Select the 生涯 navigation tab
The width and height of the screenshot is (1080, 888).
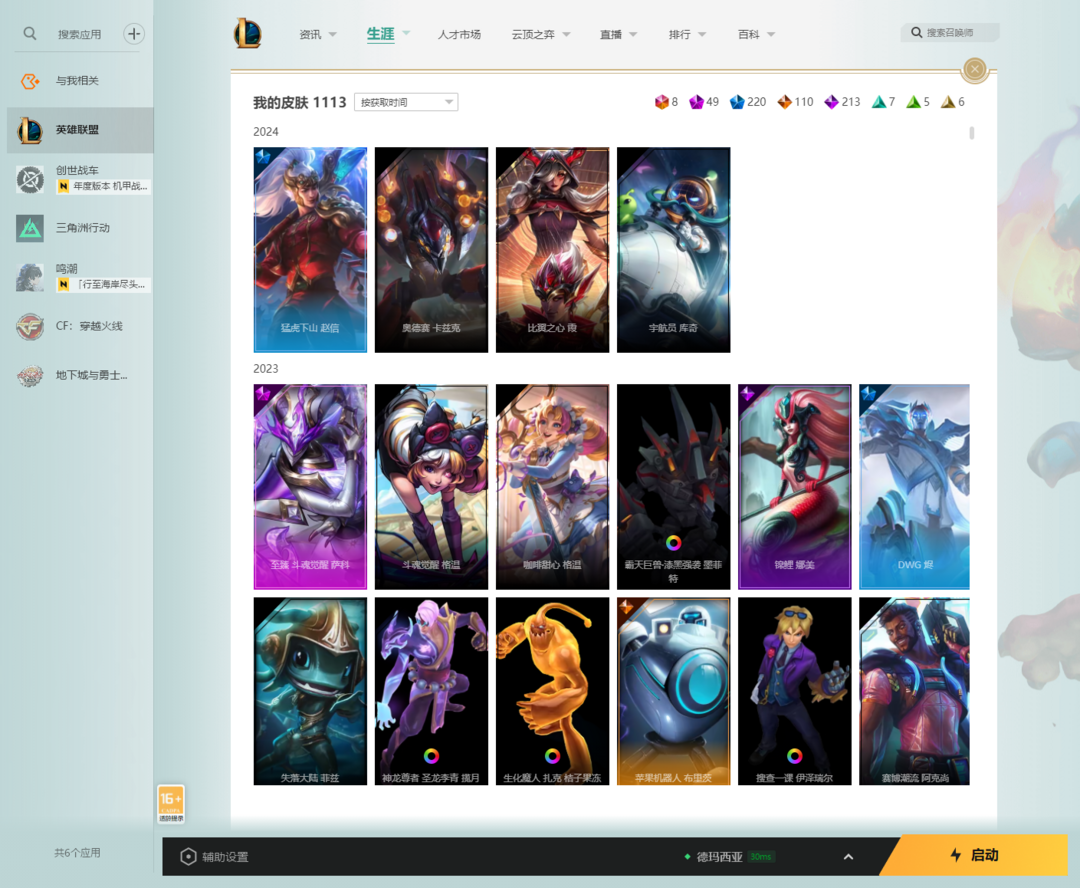click(380, 34)
